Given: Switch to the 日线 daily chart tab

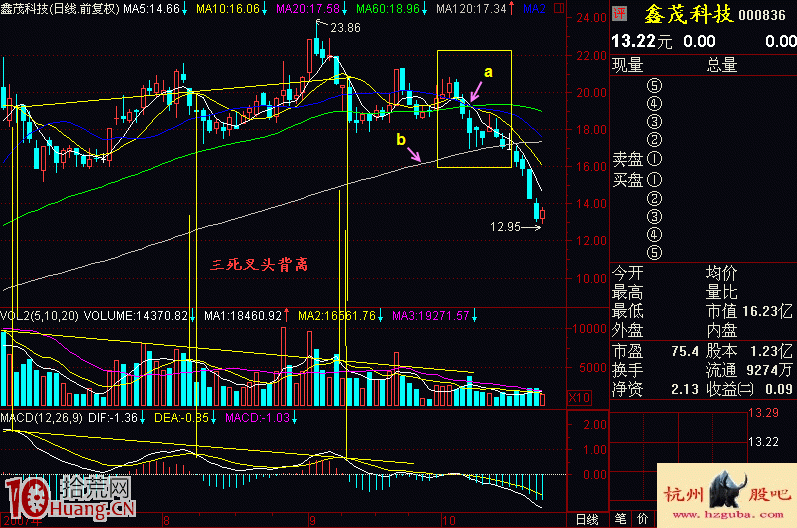Looking at the screenshot, I should 587,519.
